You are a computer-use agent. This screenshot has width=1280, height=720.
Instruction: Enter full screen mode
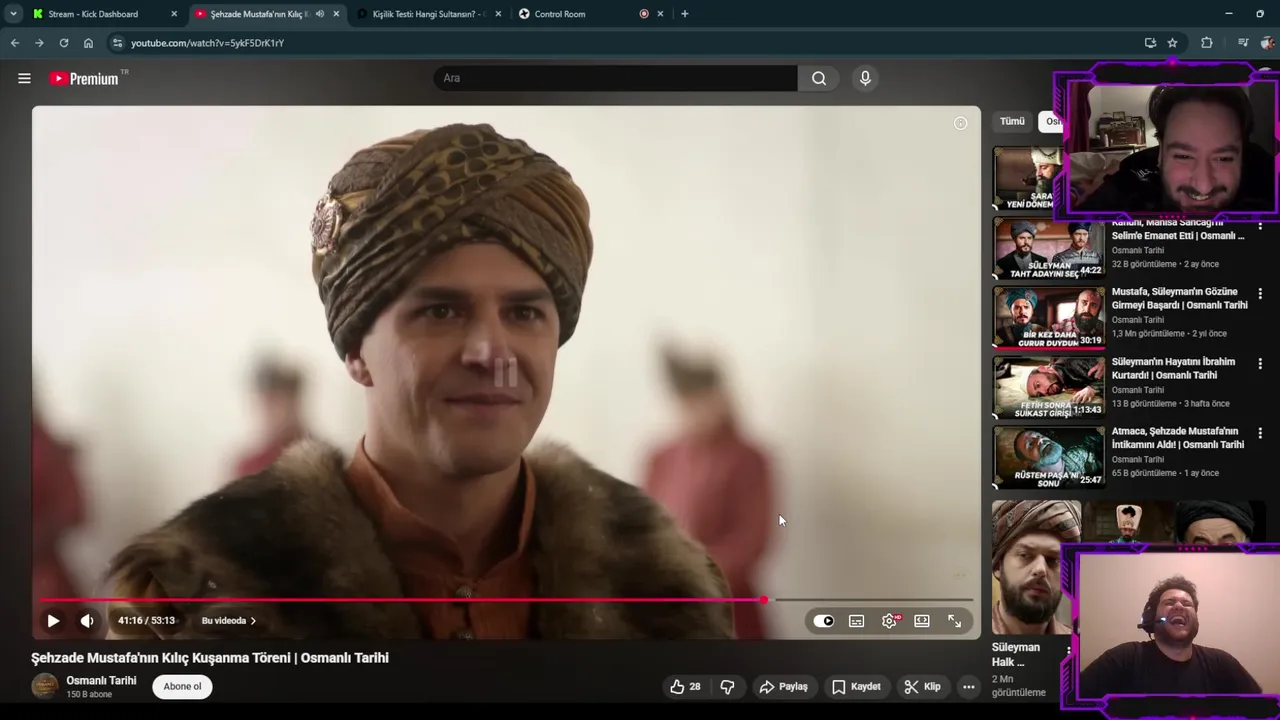955,621
